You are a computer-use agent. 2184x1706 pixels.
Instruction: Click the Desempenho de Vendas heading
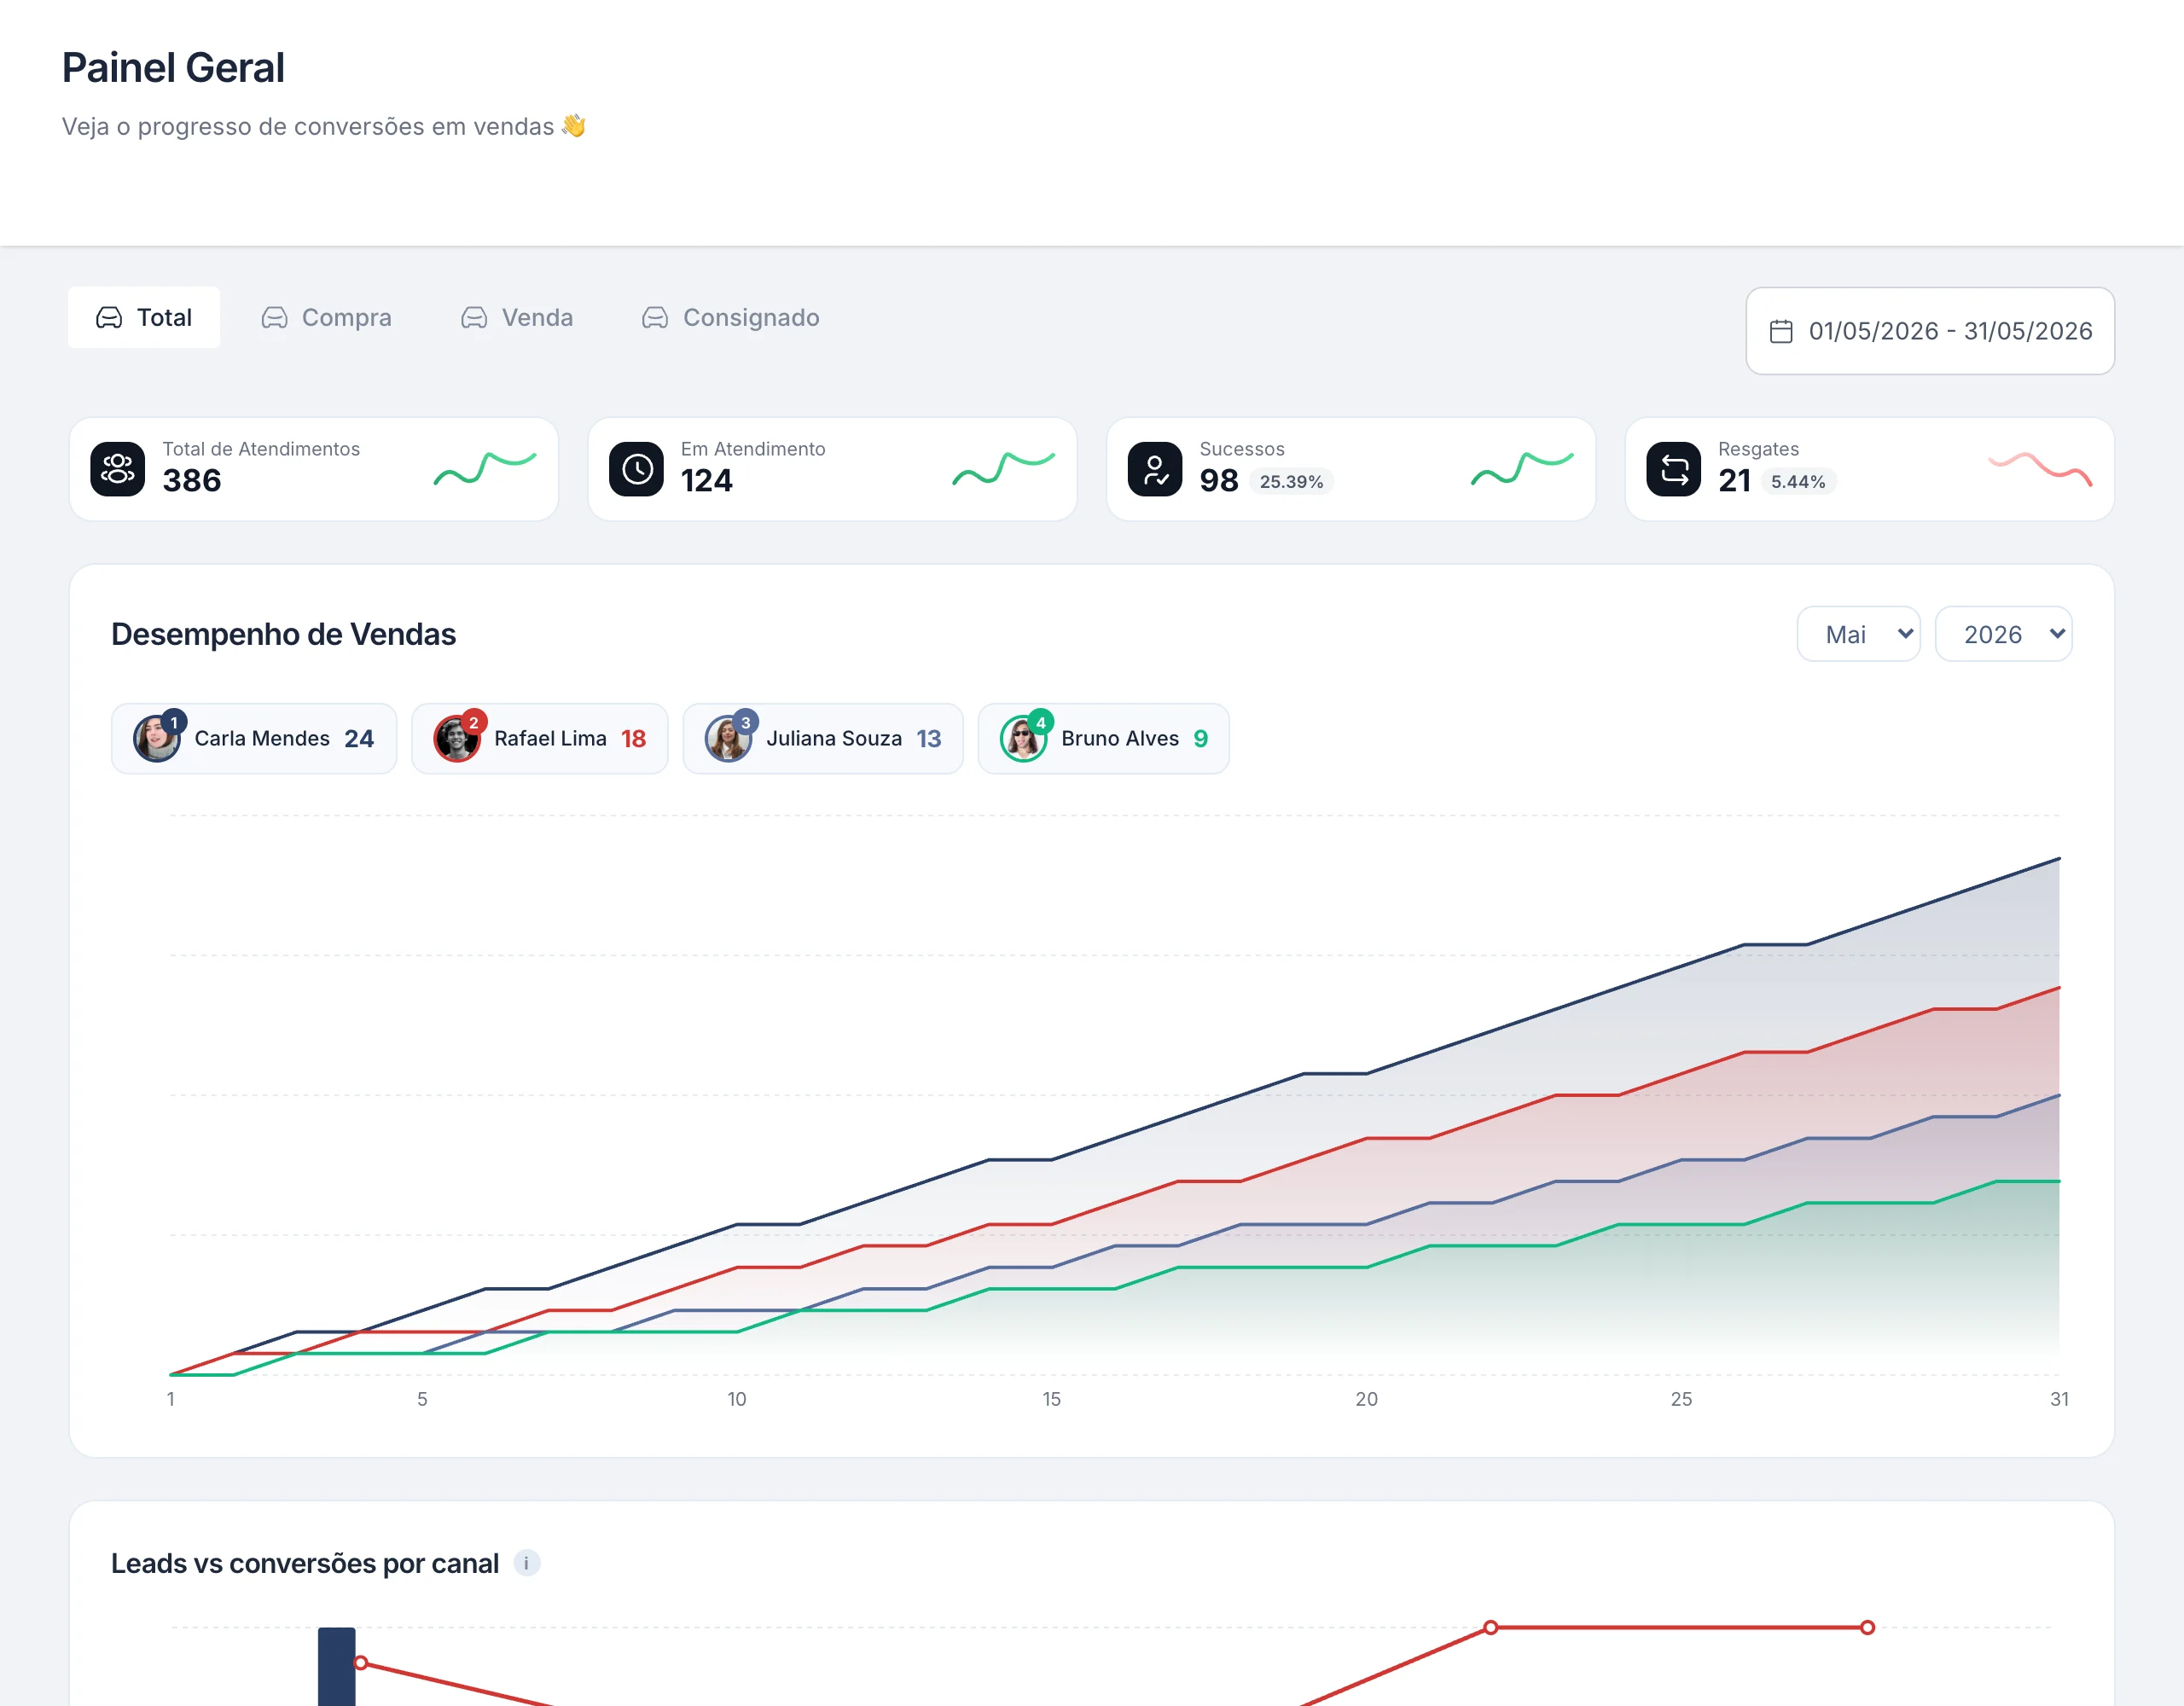click(x=283, y=634)
